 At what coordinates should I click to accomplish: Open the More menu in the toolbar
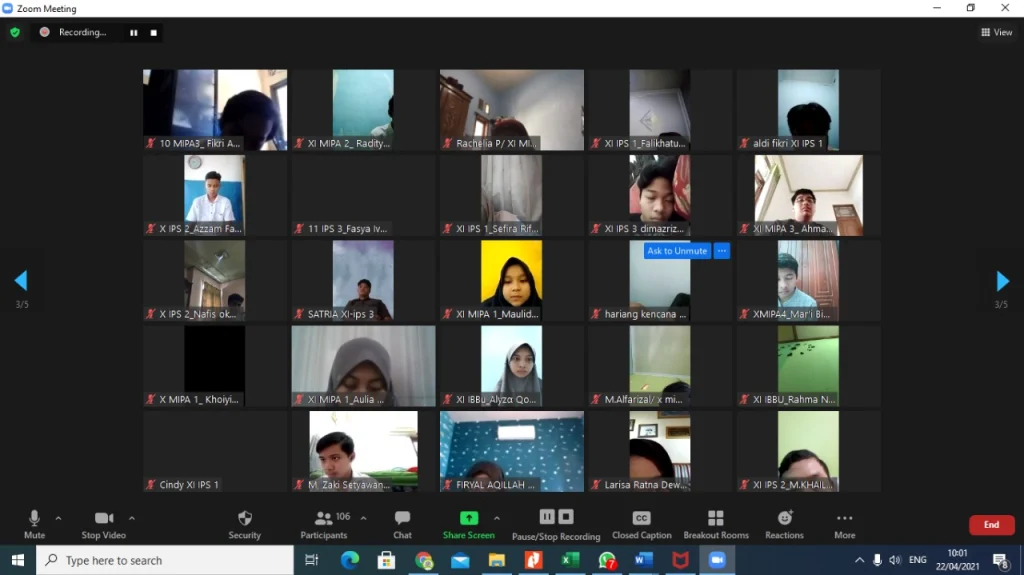[x=844, y=524]
